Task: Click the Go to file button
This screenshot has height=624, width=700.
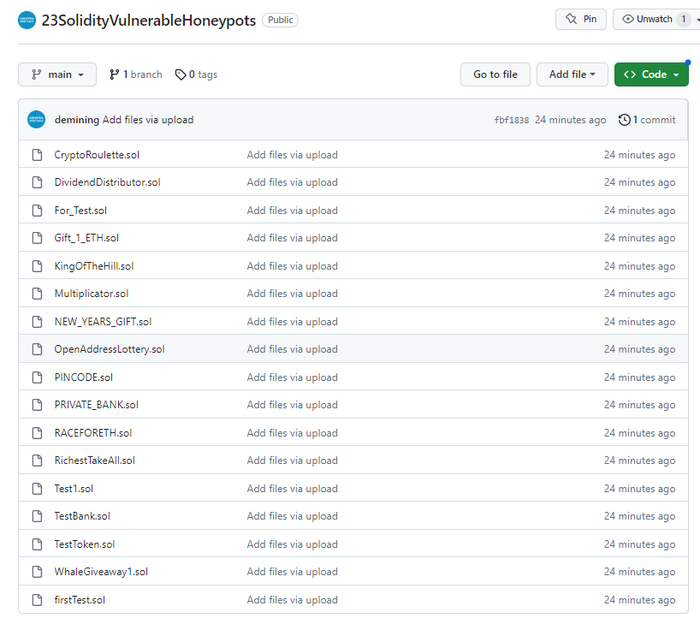Action: point(495,75)
